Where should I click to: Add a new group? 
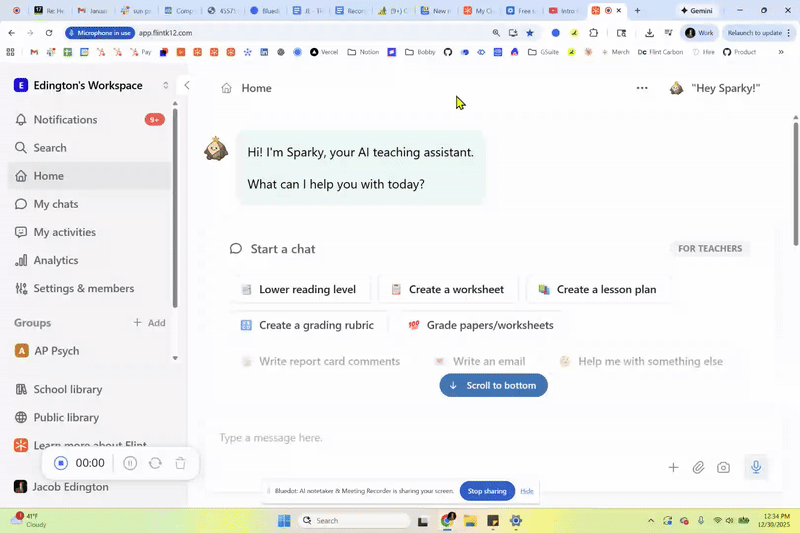[149, 323]
